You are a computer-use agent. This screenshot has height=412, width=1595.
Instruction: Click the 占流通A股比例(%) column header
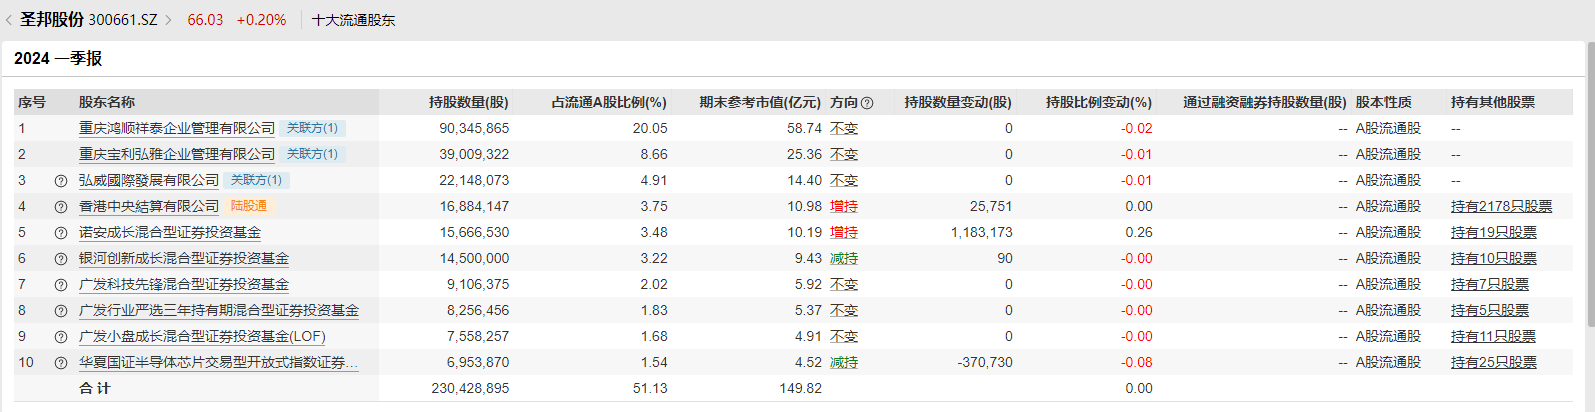pyautogui.click(x=609, y=102)
